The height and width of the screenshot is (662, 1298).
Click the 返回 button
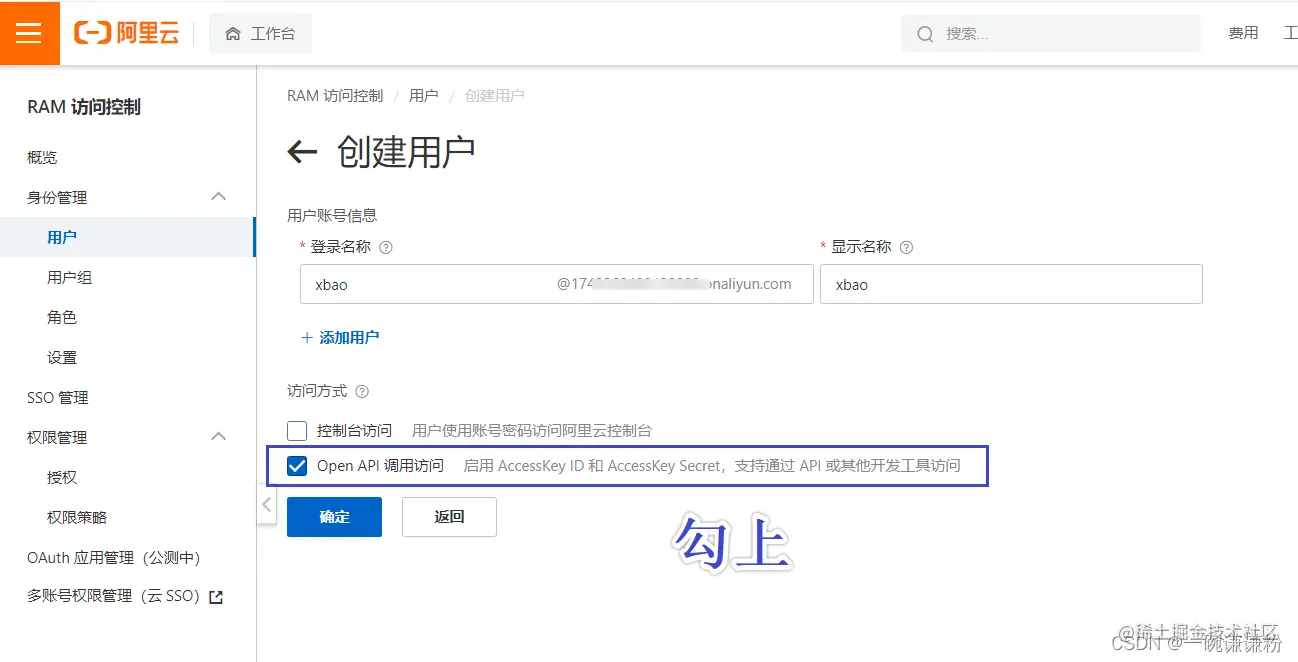coord(449,517)
